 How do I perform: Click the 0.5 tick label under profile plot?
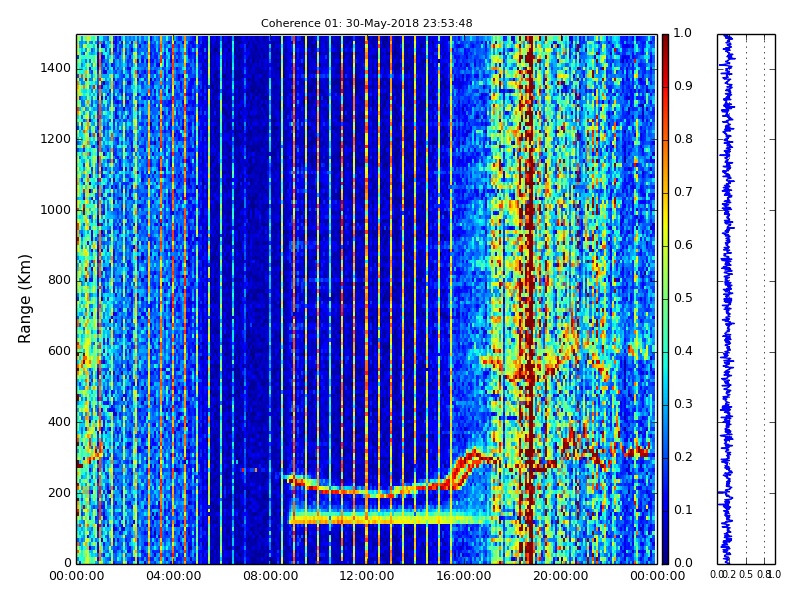point(746,575)
